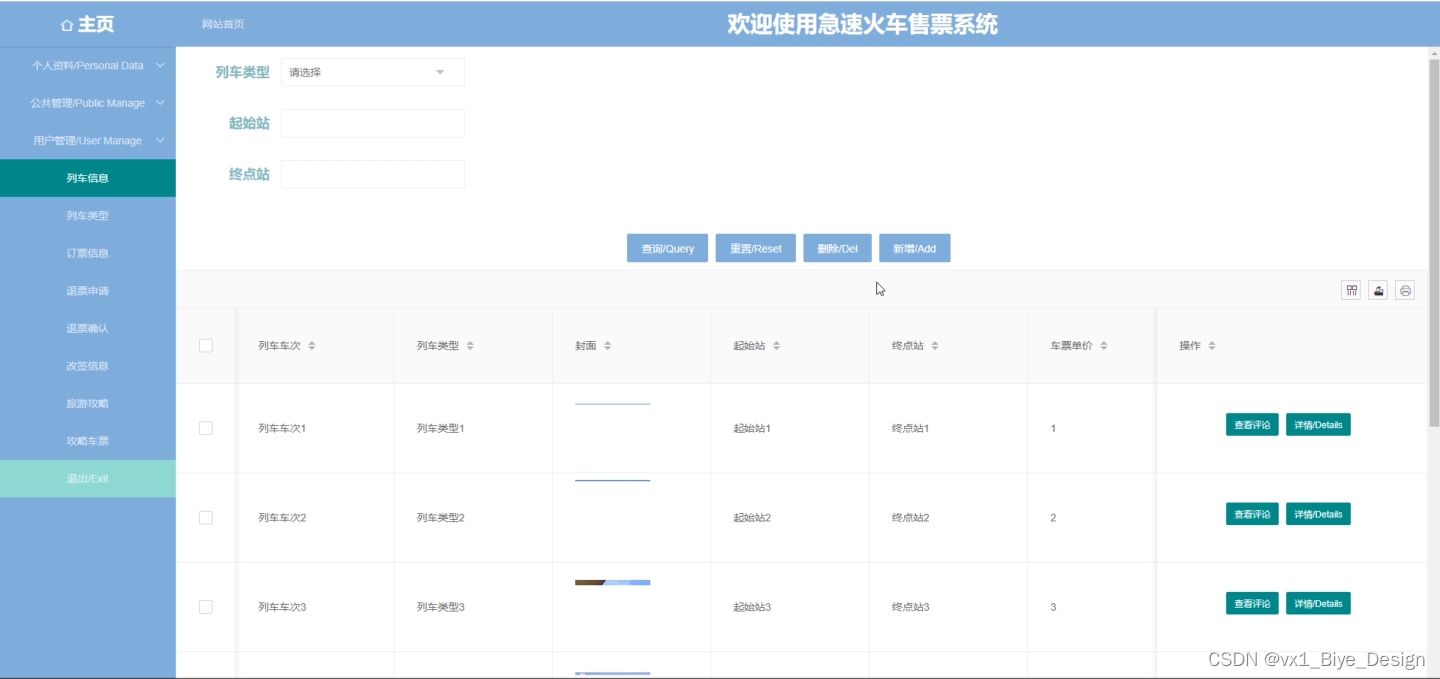Open 改签信息 sidebar item

pyautogui.click(x=88, y=366)
